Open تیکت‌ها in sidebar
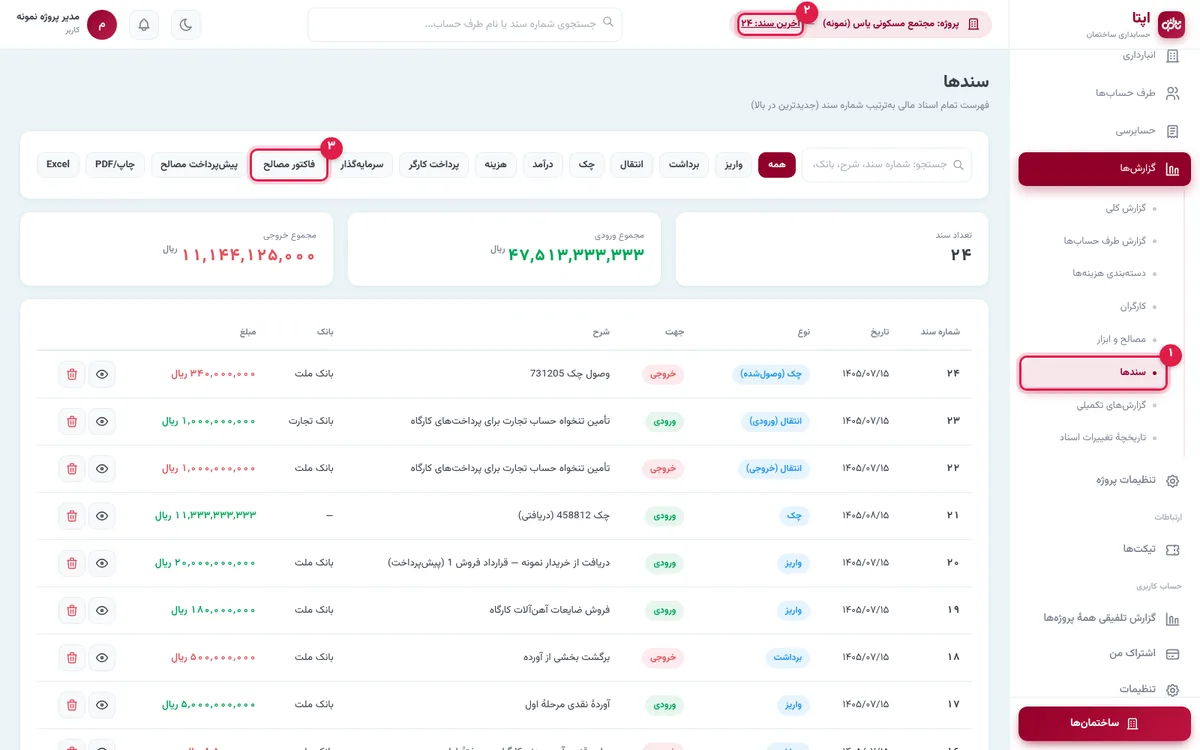Viewport: 1200px width, 750px height. tap(1104, 549)
